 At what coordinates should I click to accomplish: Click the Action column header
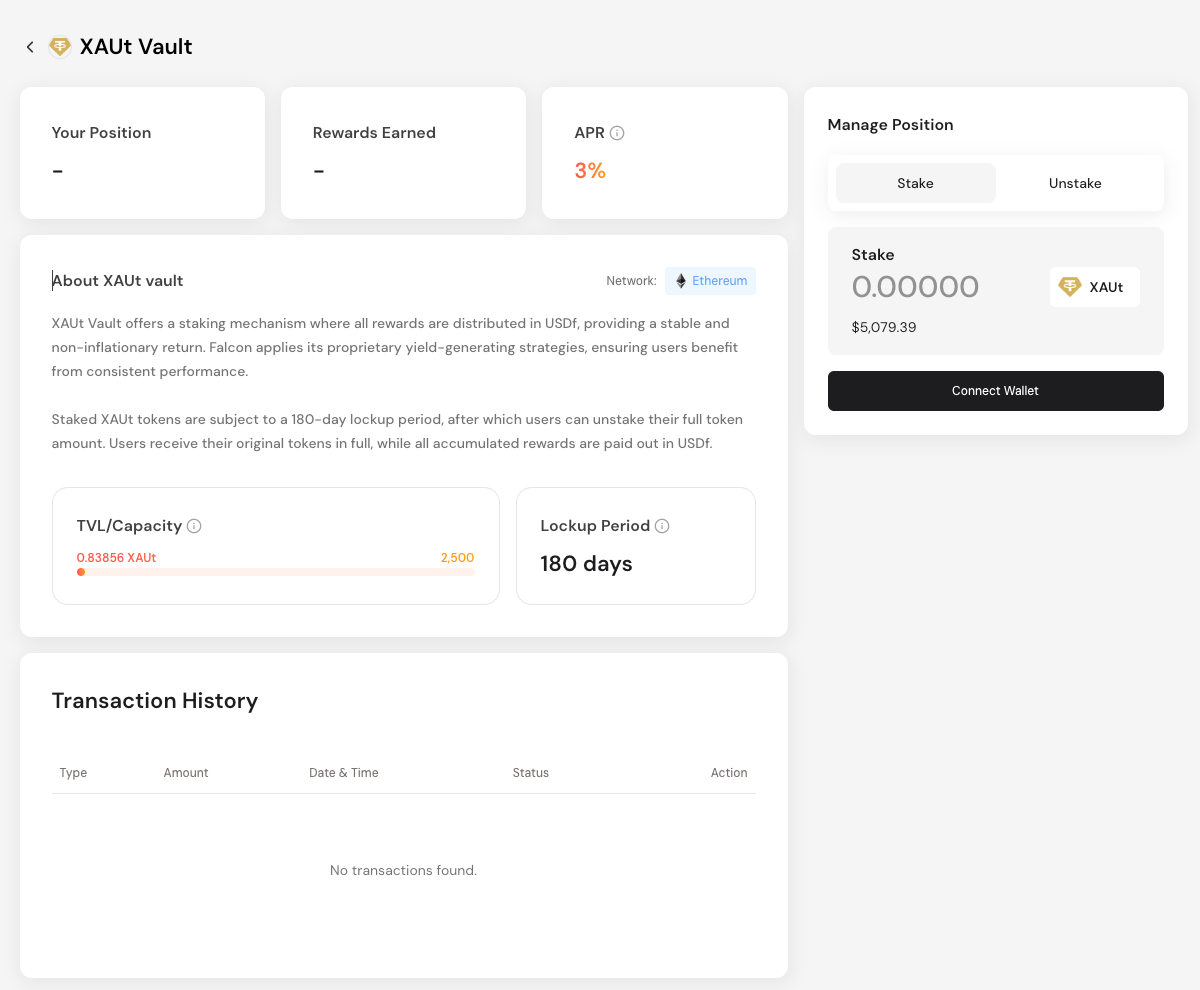pos(729,773)
